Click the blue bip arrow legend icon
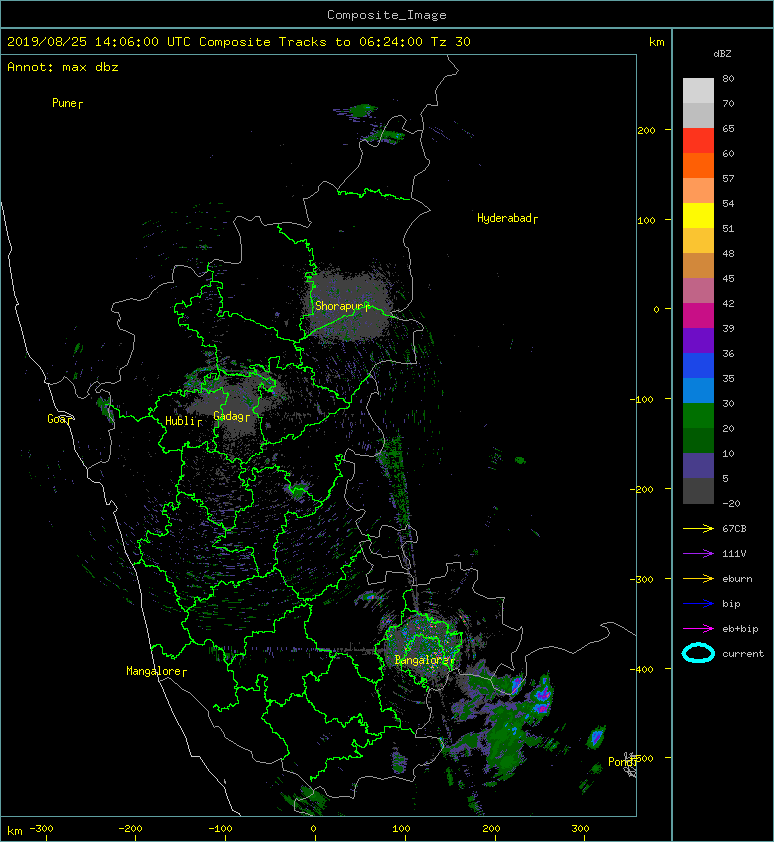This screenshot has width=774, height=842. pyautogui.click(x=698, y=604)
